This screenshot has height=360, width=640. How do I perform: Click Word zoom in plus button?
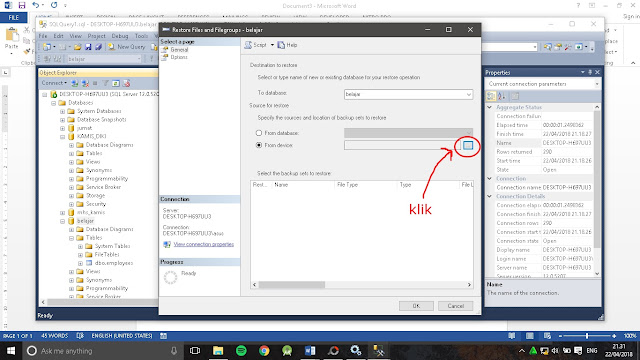point(614,336)
